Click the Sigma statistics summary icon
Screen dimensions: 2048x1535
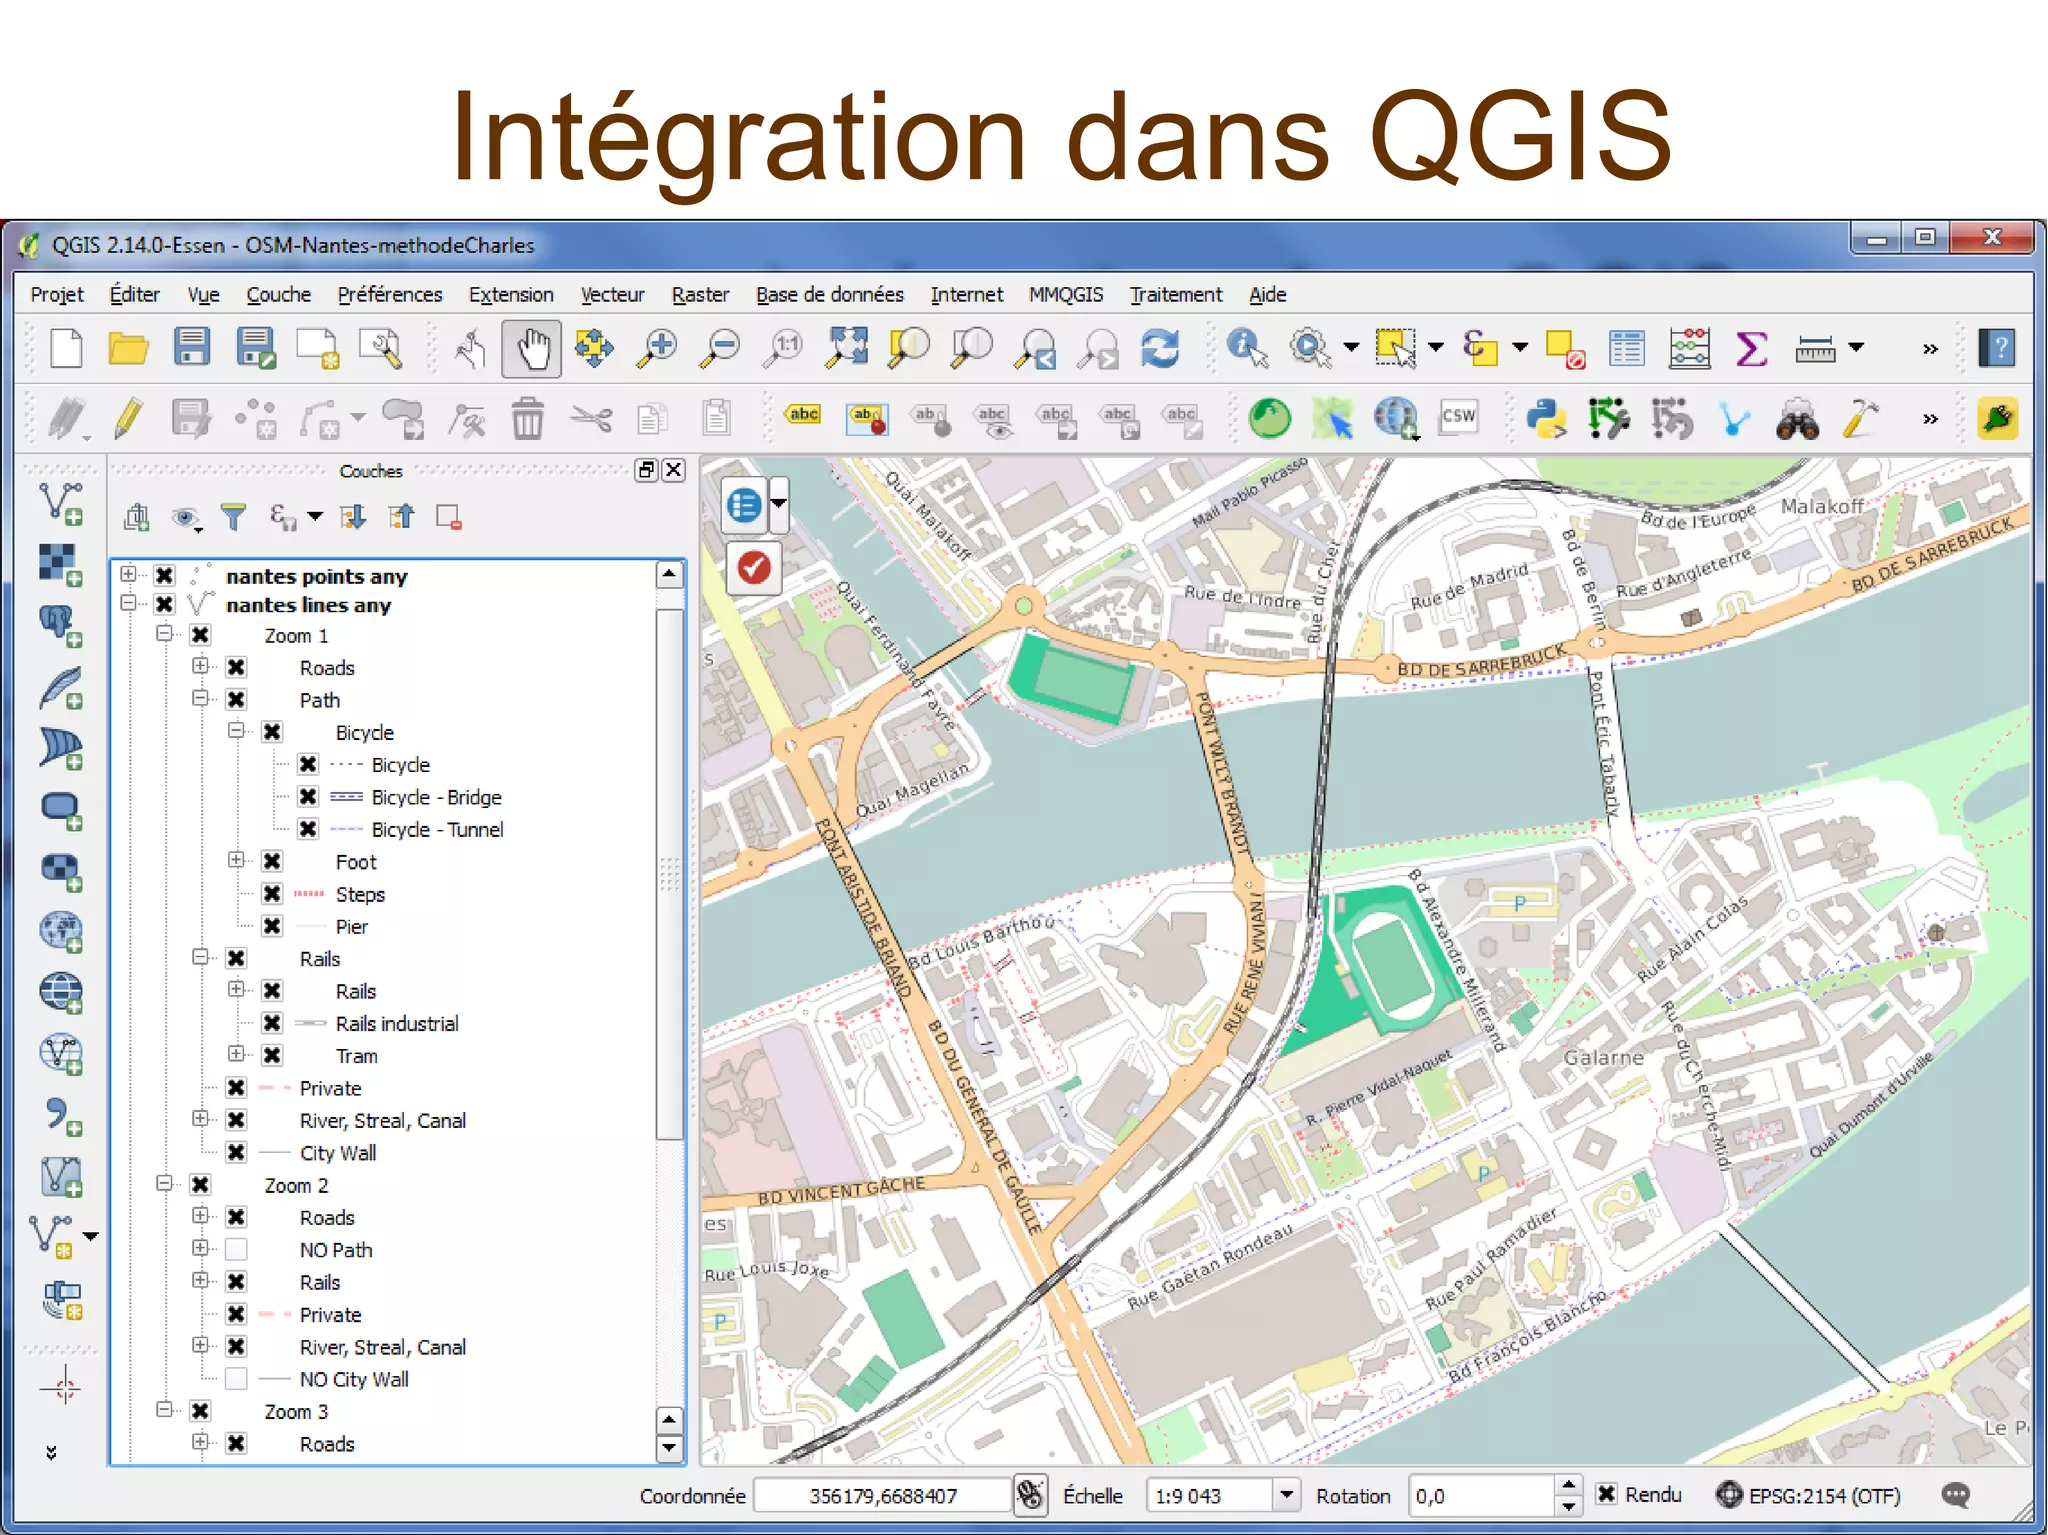[x=1752, y=348]
